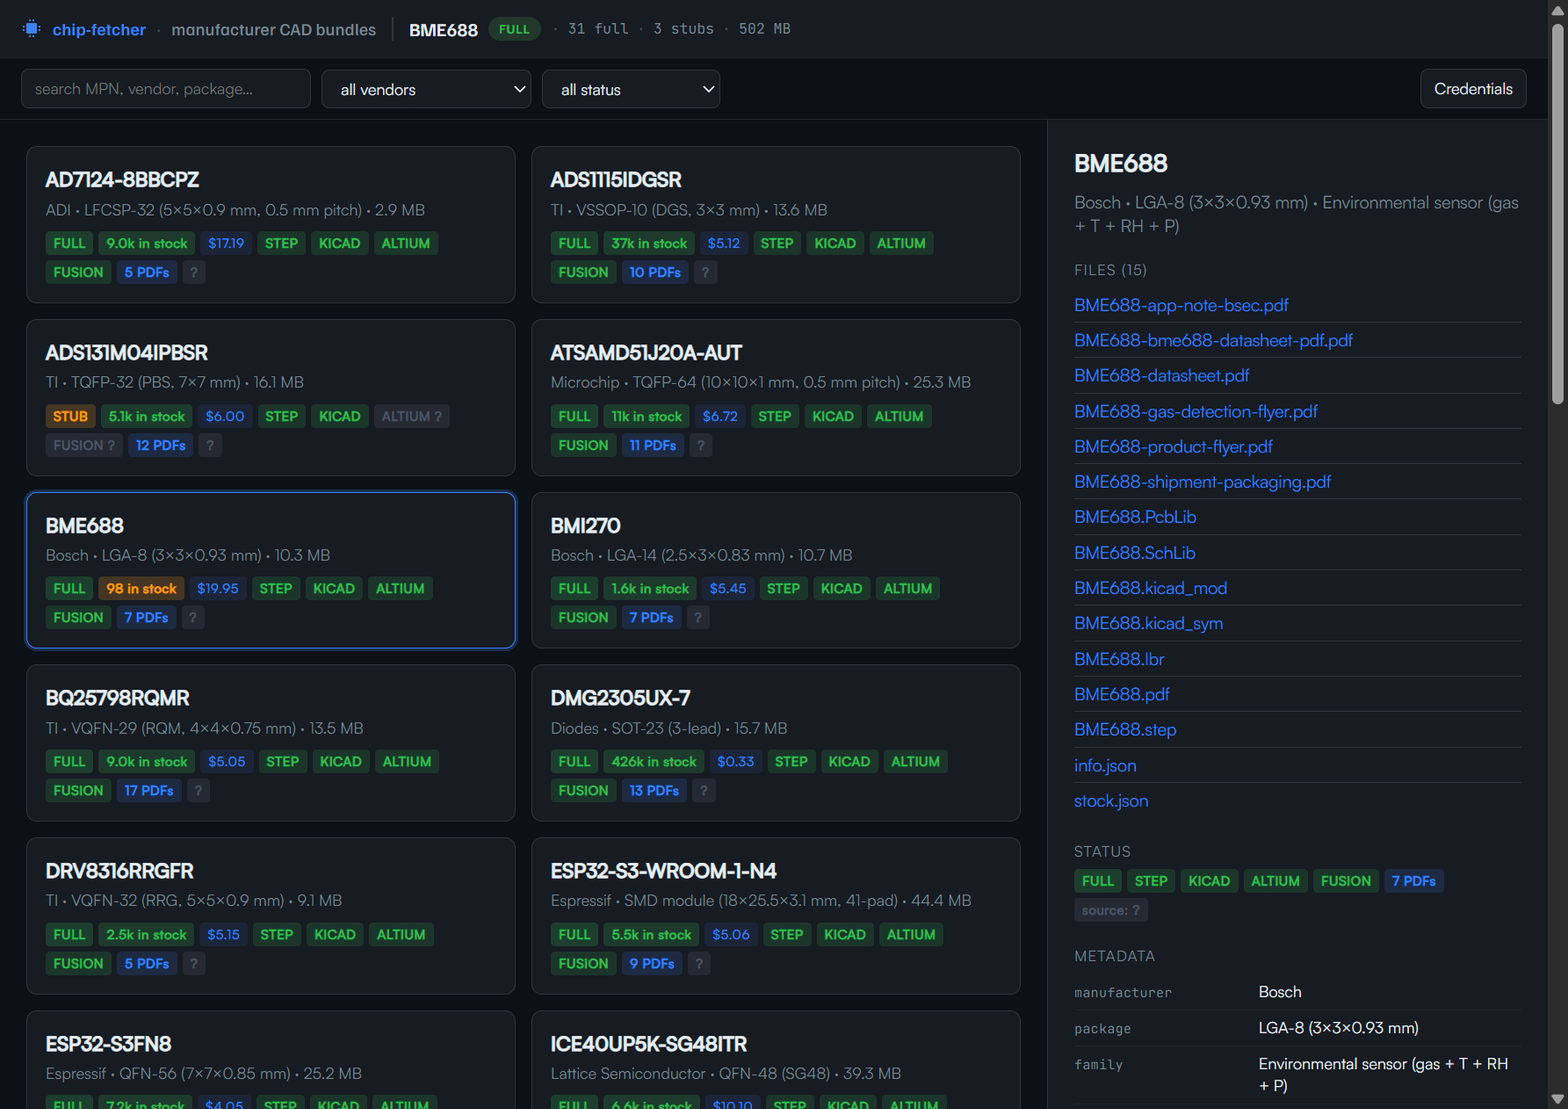Click the 426k in stock badge on DMG2305UX-7
This screenshot has width=1568, height=1109.
654,762
